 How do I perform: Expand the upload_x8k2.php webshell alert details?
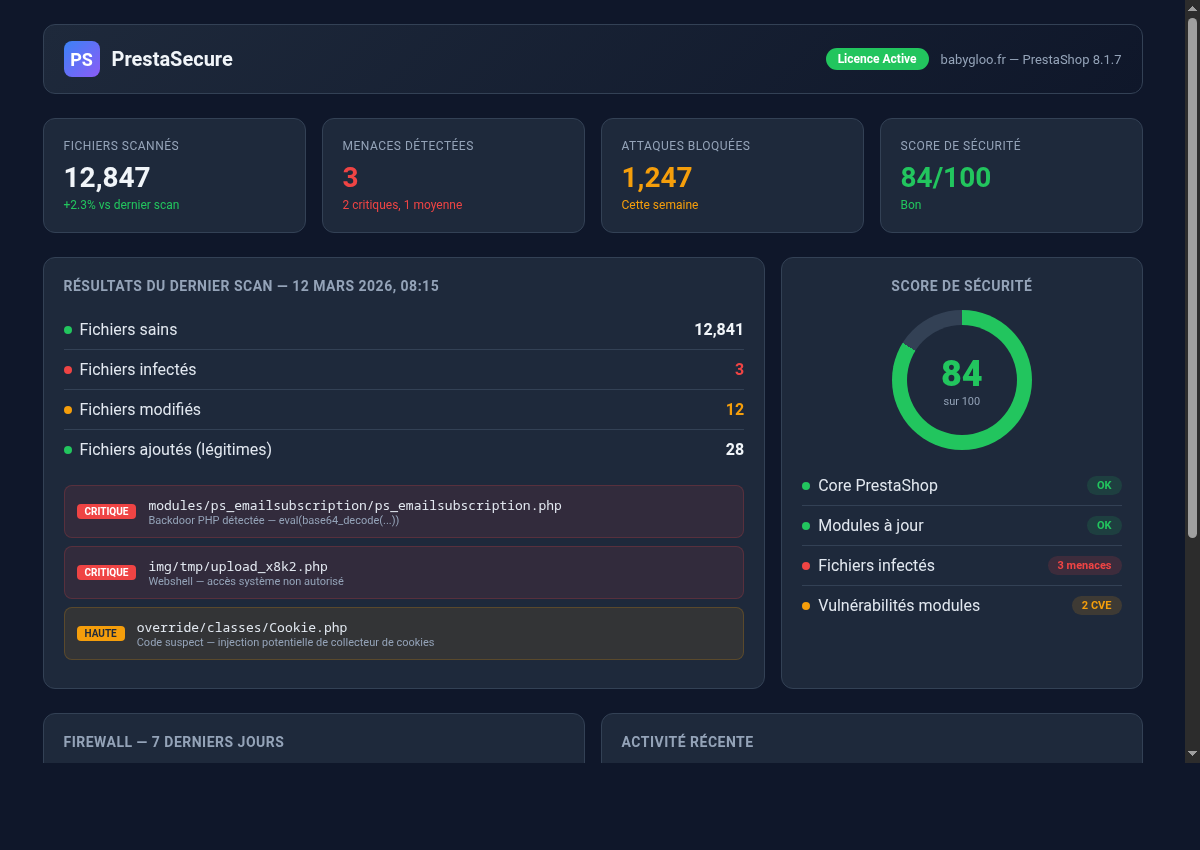point(403,572)
